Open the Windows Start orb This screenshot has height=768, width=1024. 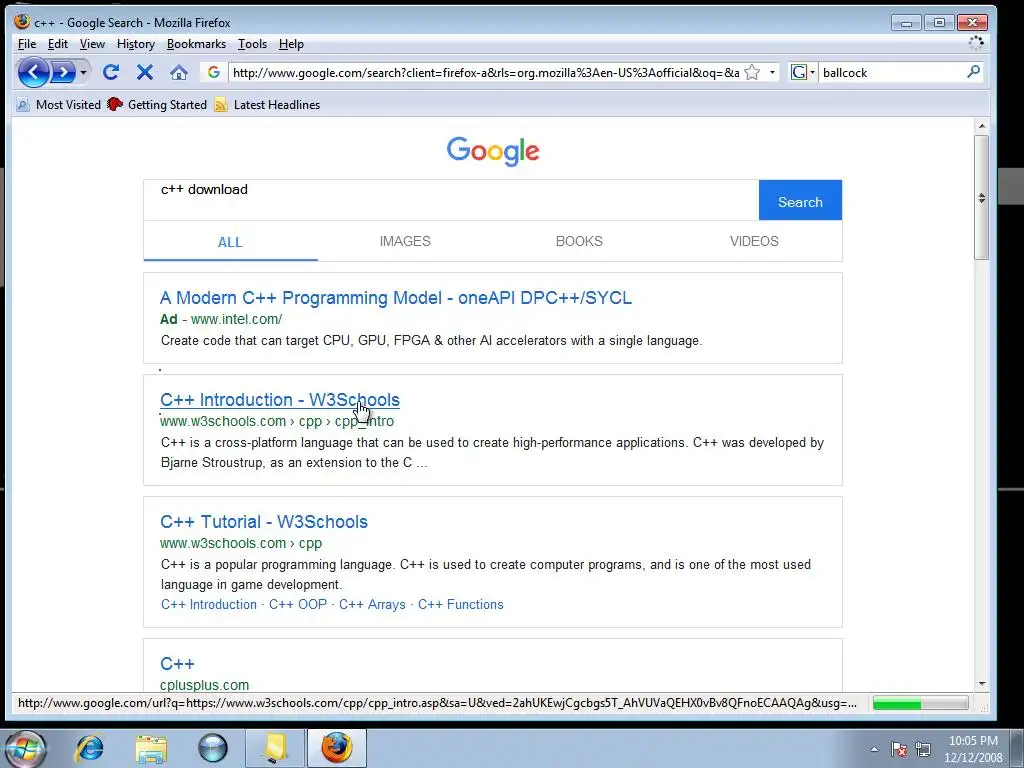[23, 748]
